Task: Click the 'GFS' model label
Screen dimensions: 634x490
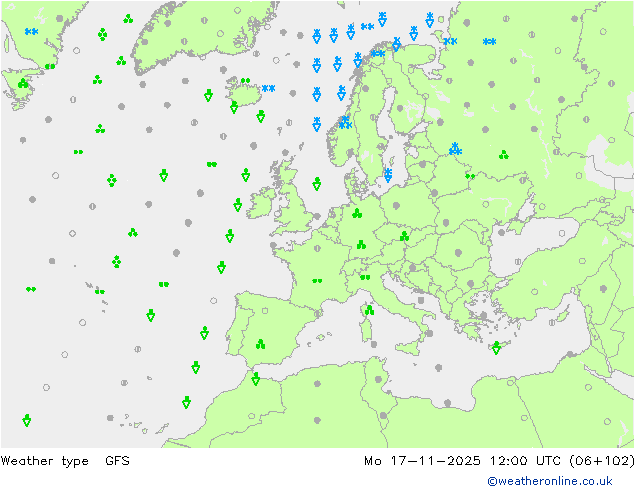Action: [x=117, y=460]
